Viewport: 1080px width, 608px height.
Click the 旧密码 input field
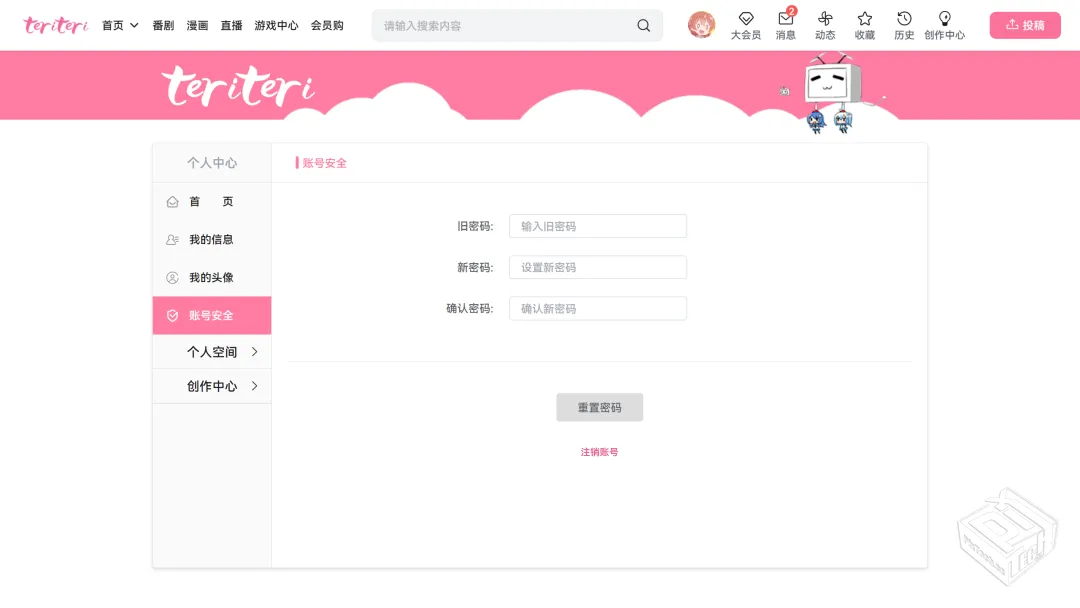pos(597,226)
